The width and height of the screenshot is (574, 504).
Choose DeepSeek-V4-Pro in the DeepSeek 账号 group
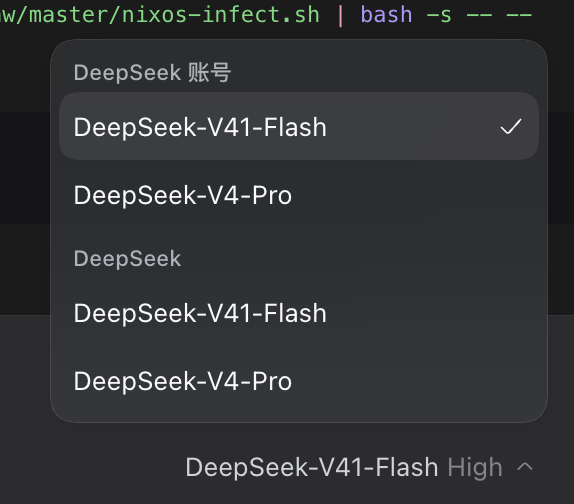pos(299,195)
